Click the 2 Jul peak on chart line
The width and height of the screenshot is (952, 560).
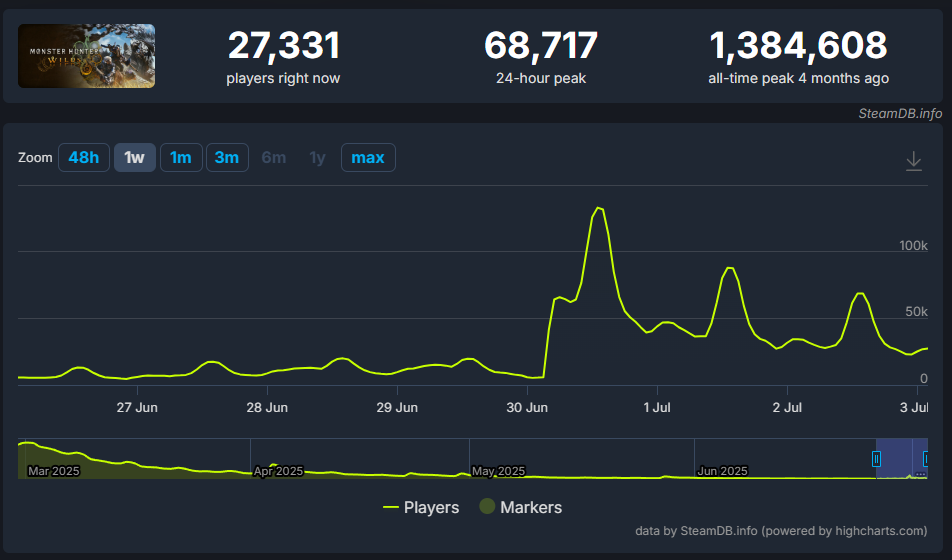(860, 293)
